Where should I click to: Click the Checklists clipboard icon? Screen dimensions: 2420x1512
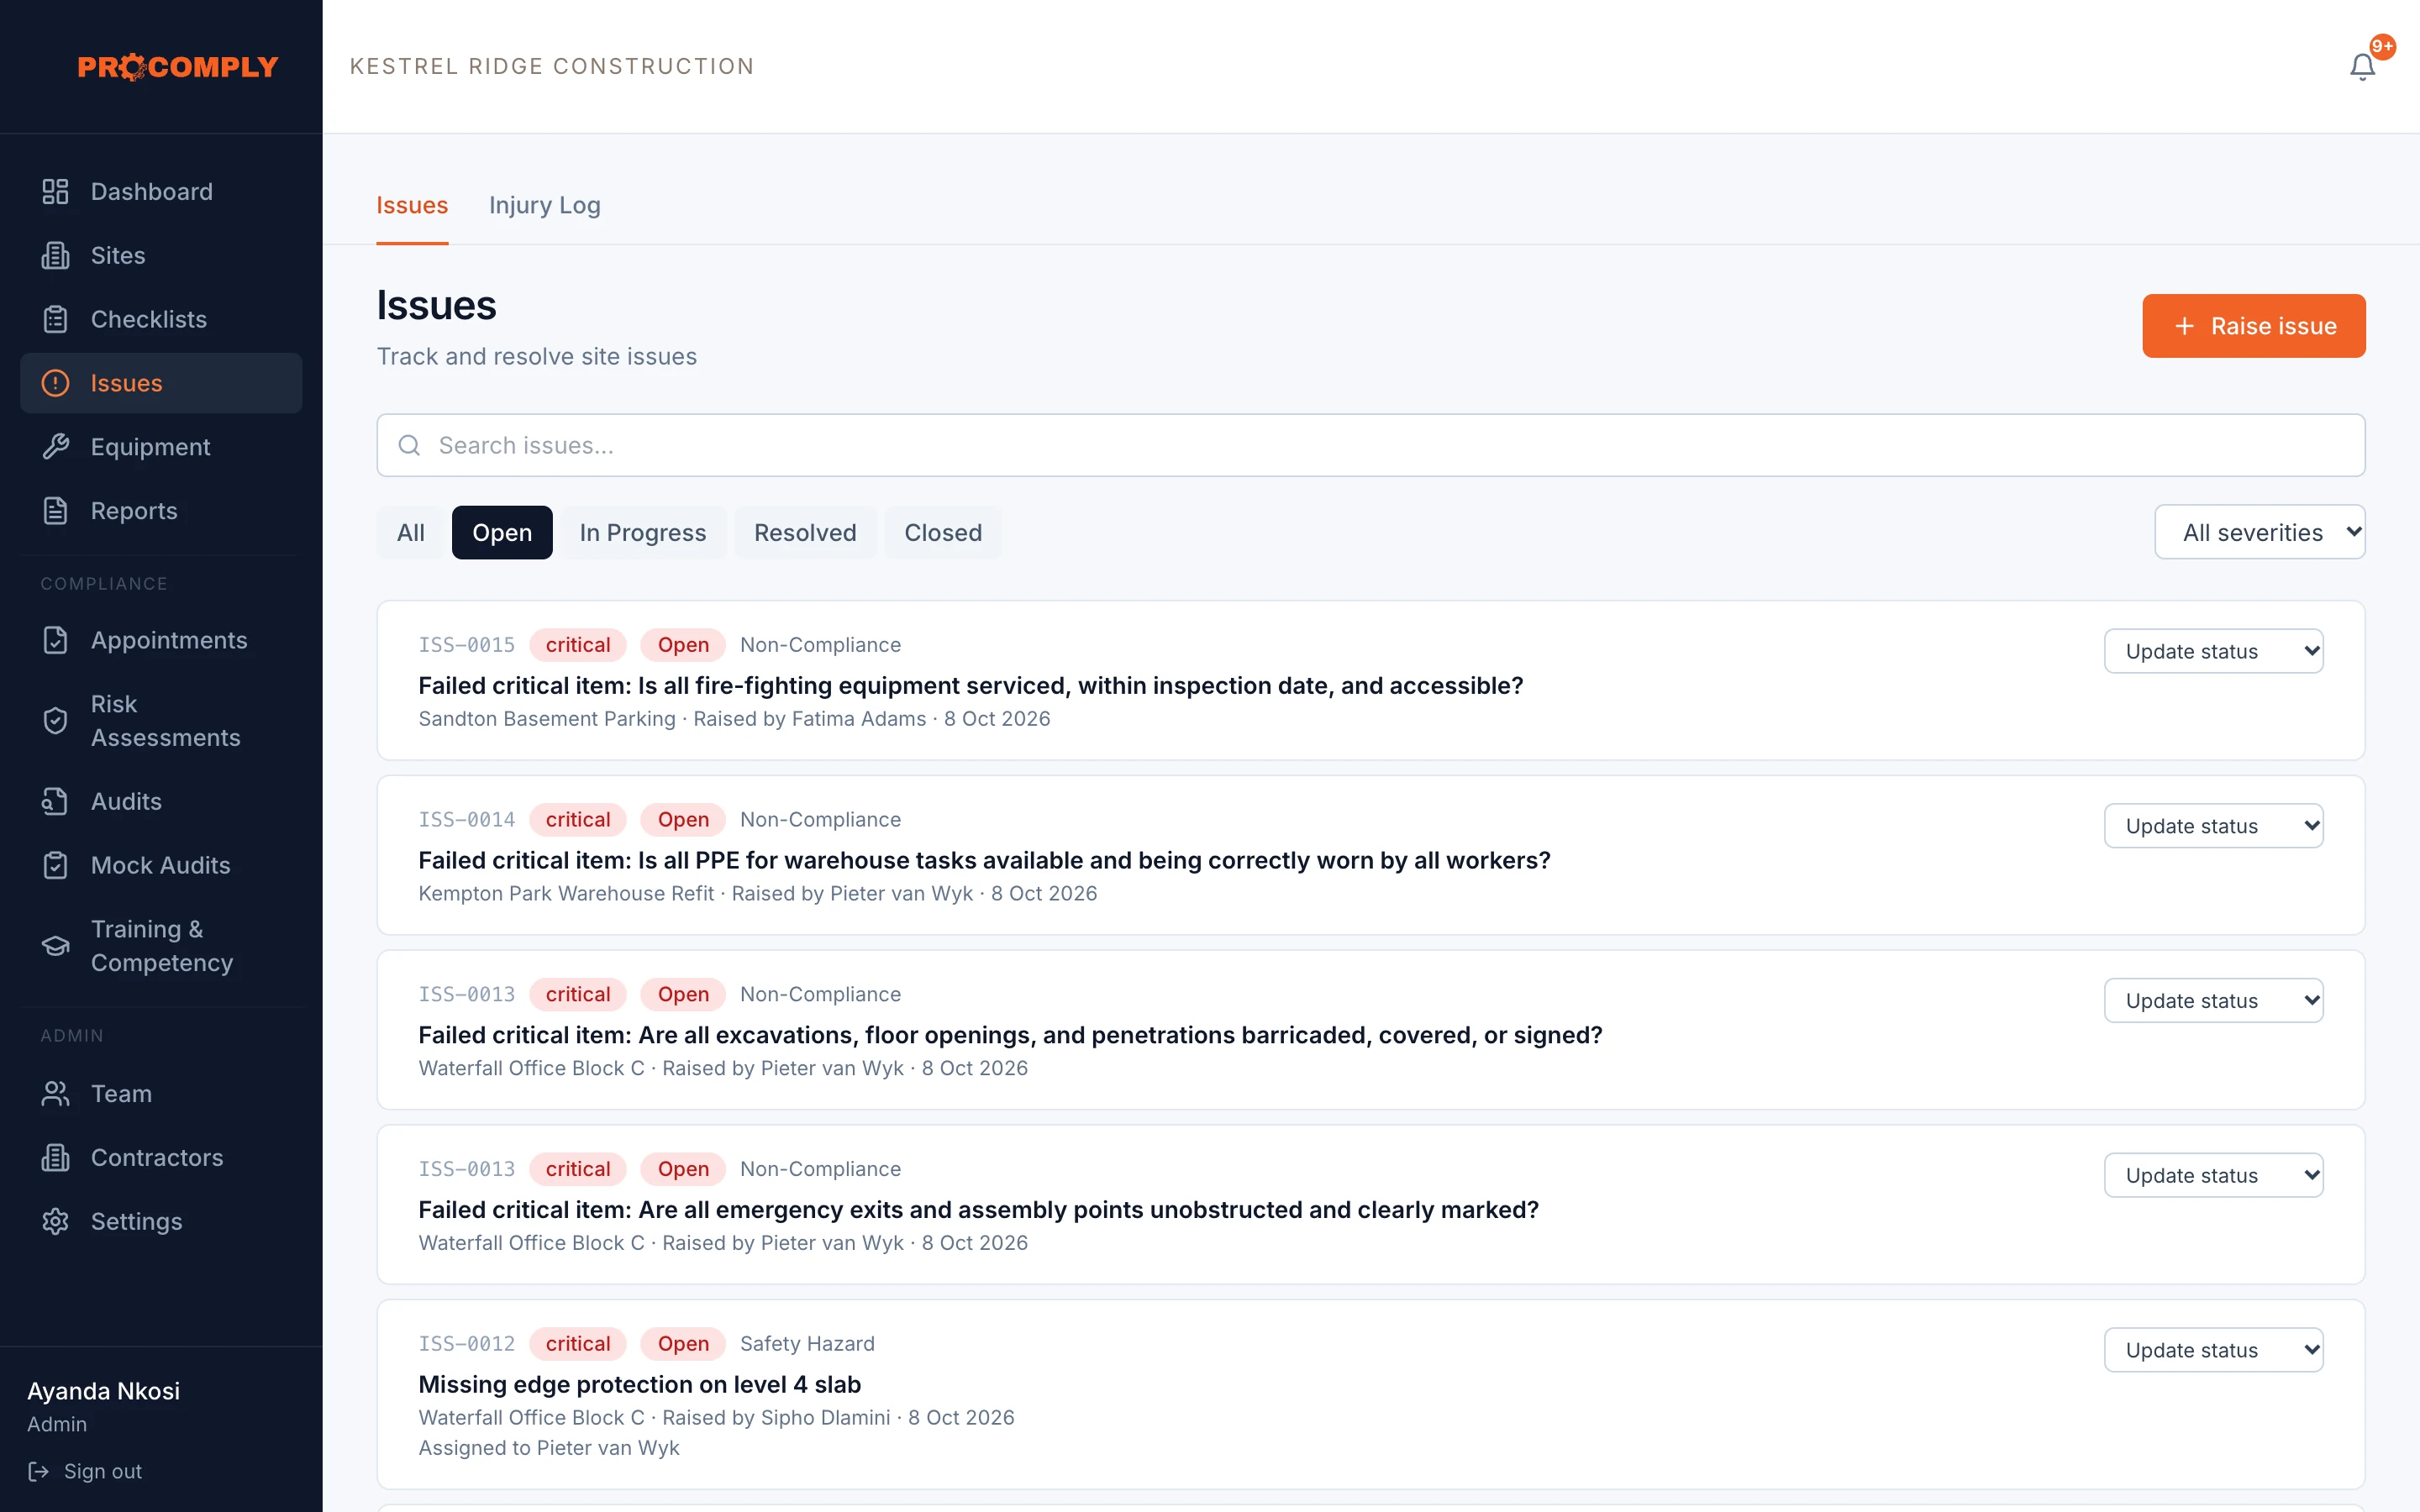tap(55, 319)
